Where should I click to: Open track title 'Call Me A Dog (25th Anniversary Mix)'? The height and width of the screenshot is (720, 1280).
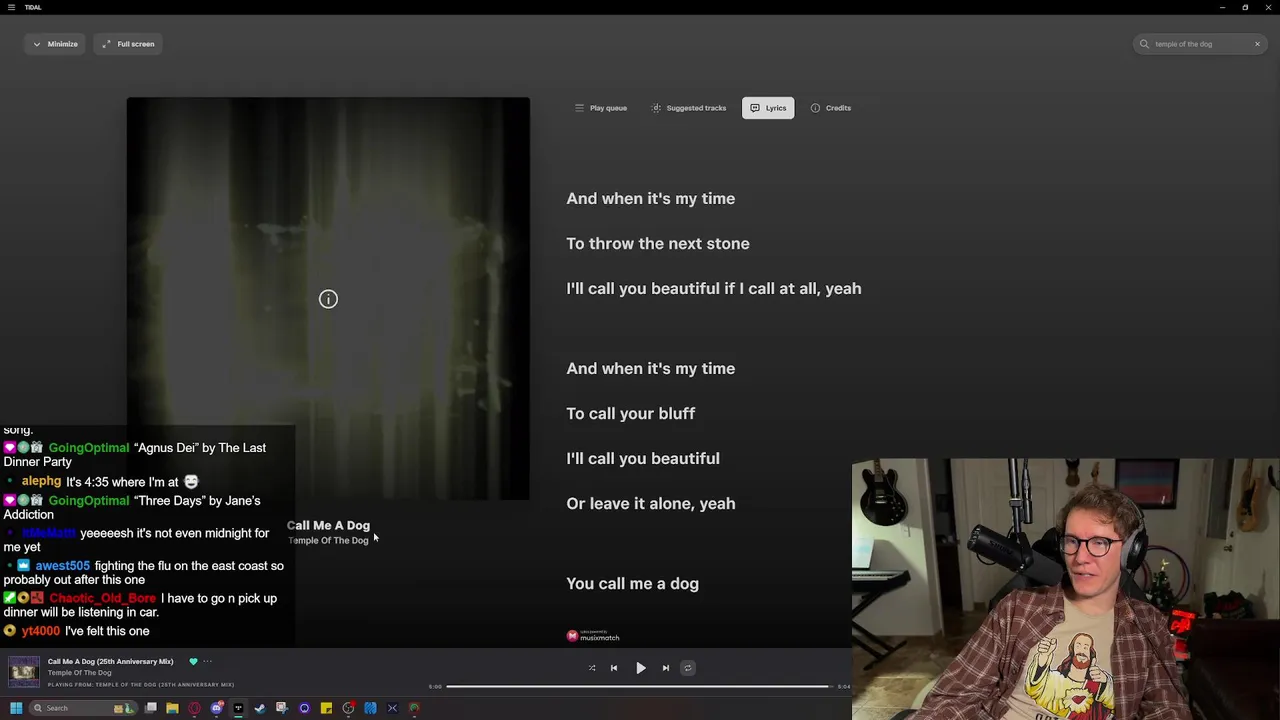(110, 661)
